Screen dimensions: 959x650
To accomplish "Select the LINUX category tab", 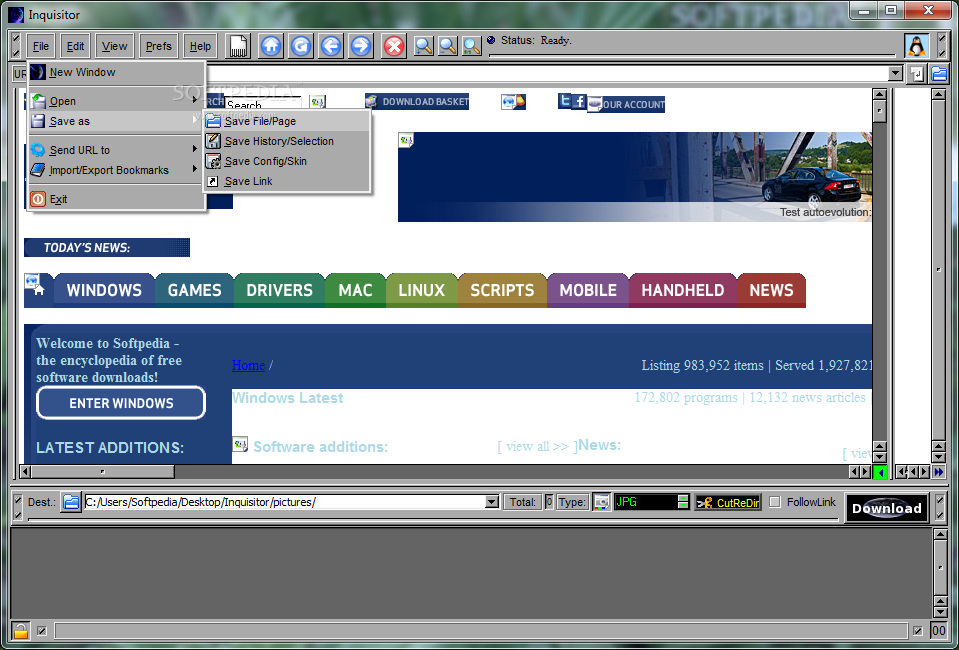I will pos(421,290).
